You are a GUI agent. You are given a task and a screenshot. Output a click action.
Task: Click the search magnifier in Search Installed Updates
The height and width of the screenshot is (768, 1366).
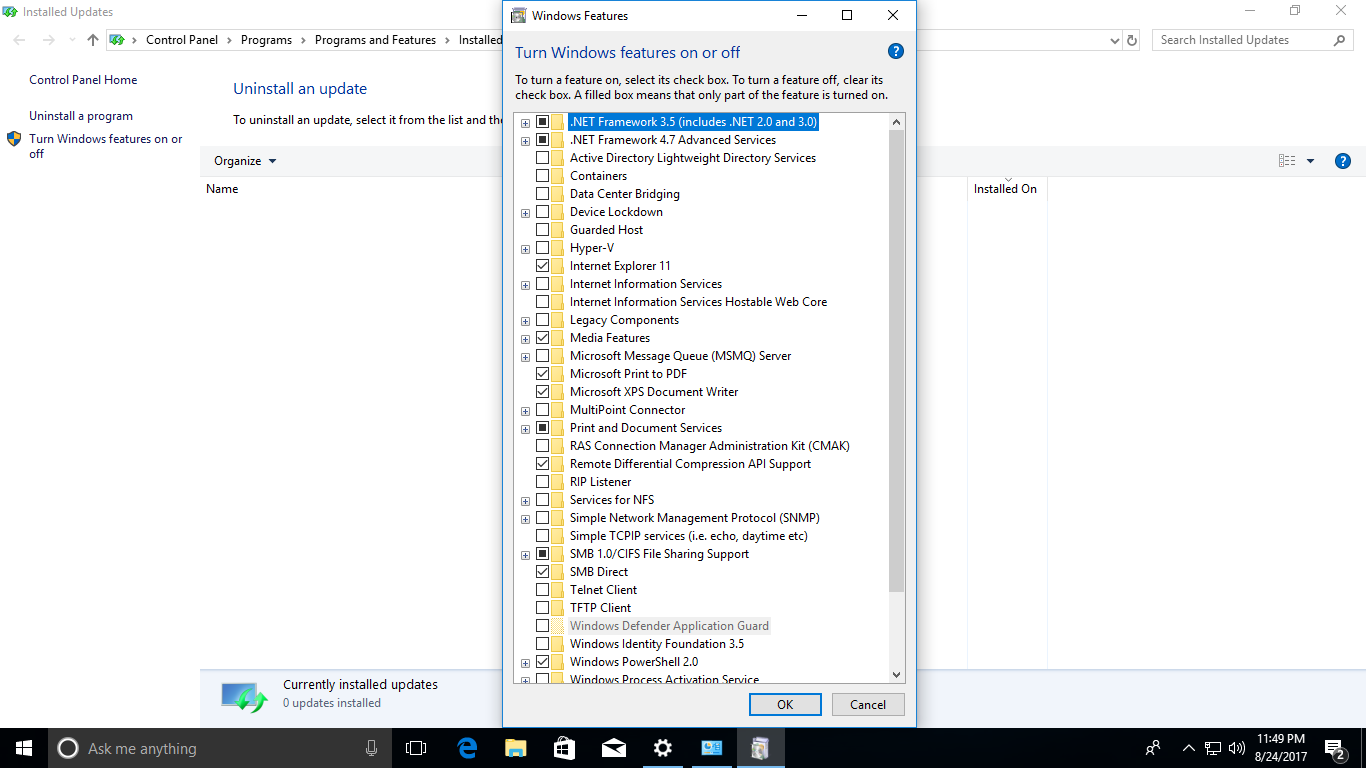[1340, 40]
